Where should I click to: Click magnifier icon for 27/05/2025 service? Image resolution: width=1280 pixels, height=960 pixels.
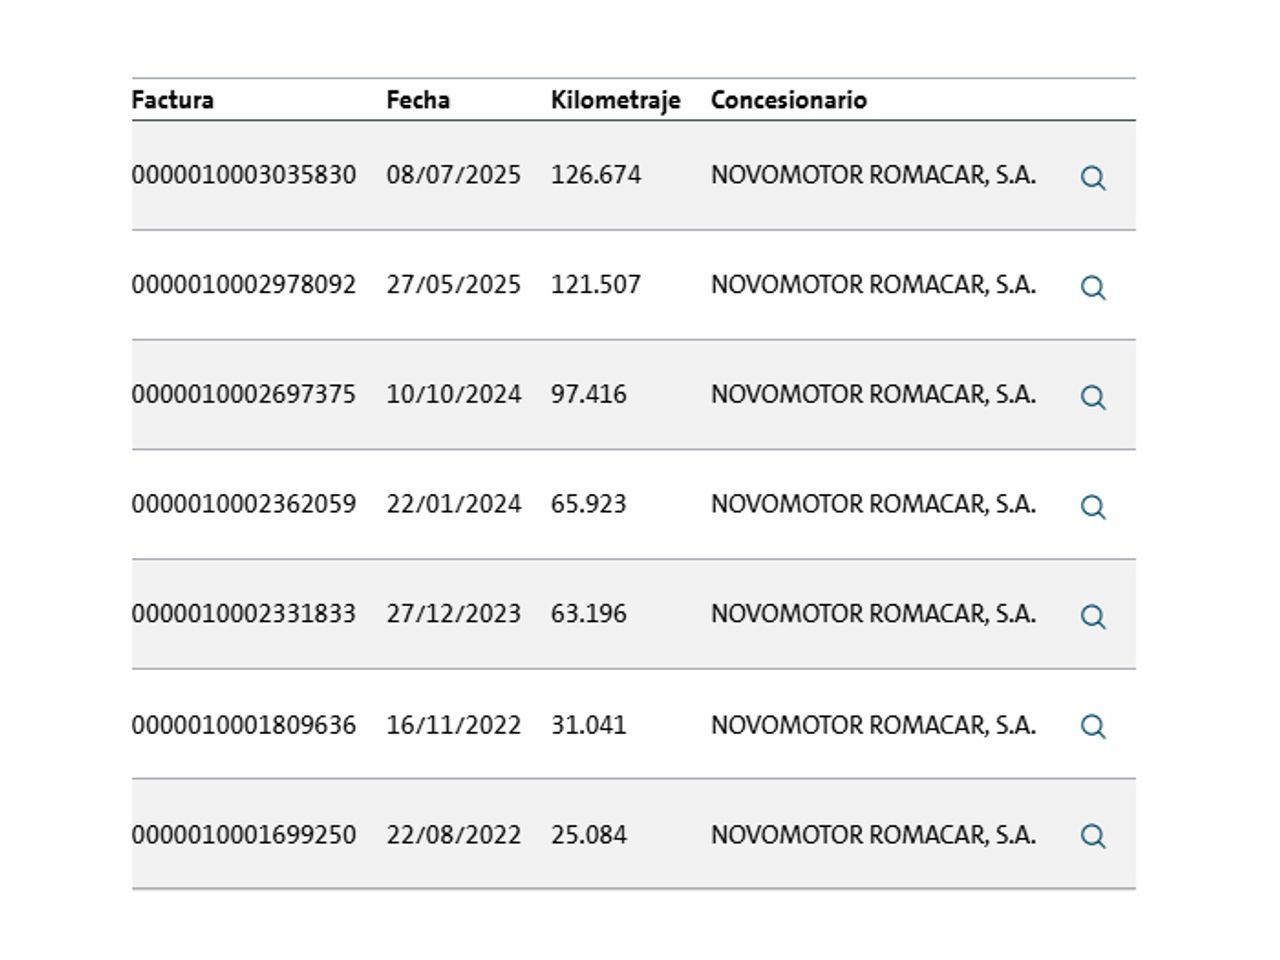click(1093, 288)
